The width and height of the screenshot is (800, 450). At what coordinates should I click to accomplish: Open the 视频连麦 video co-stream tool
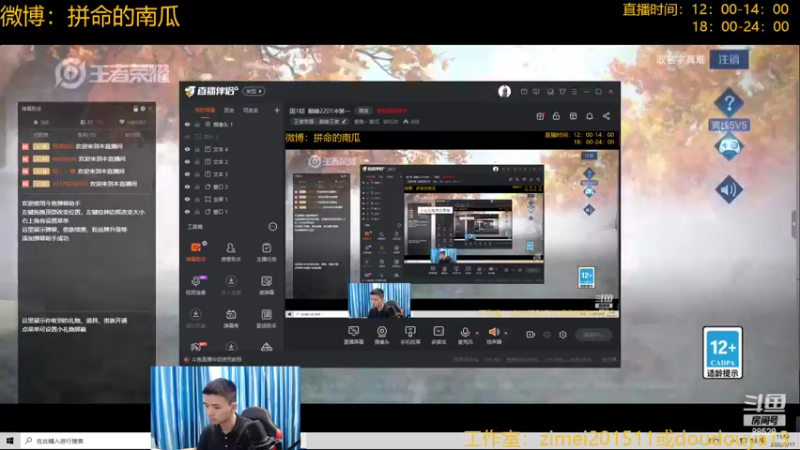[x=195, y=285]
